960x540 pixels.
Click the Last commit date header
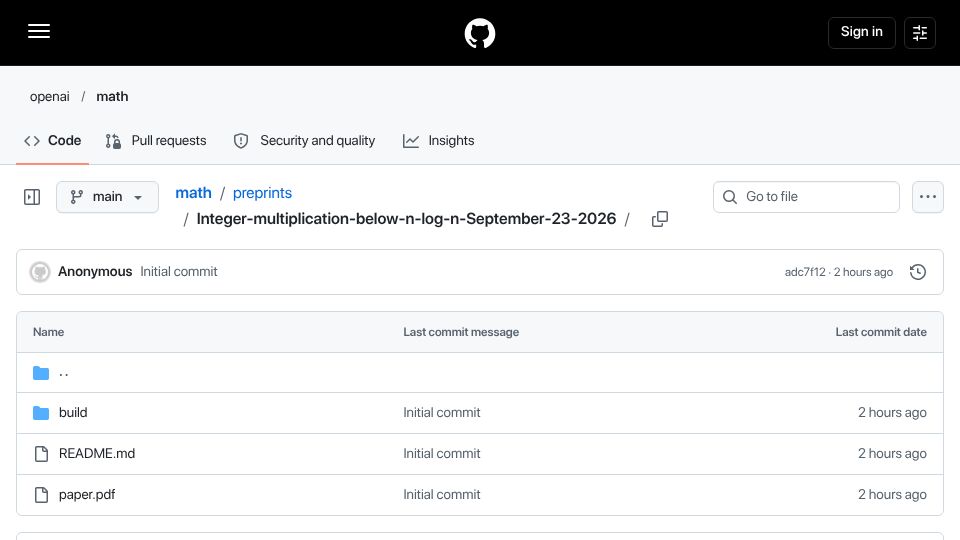click(x=880, y=332)
